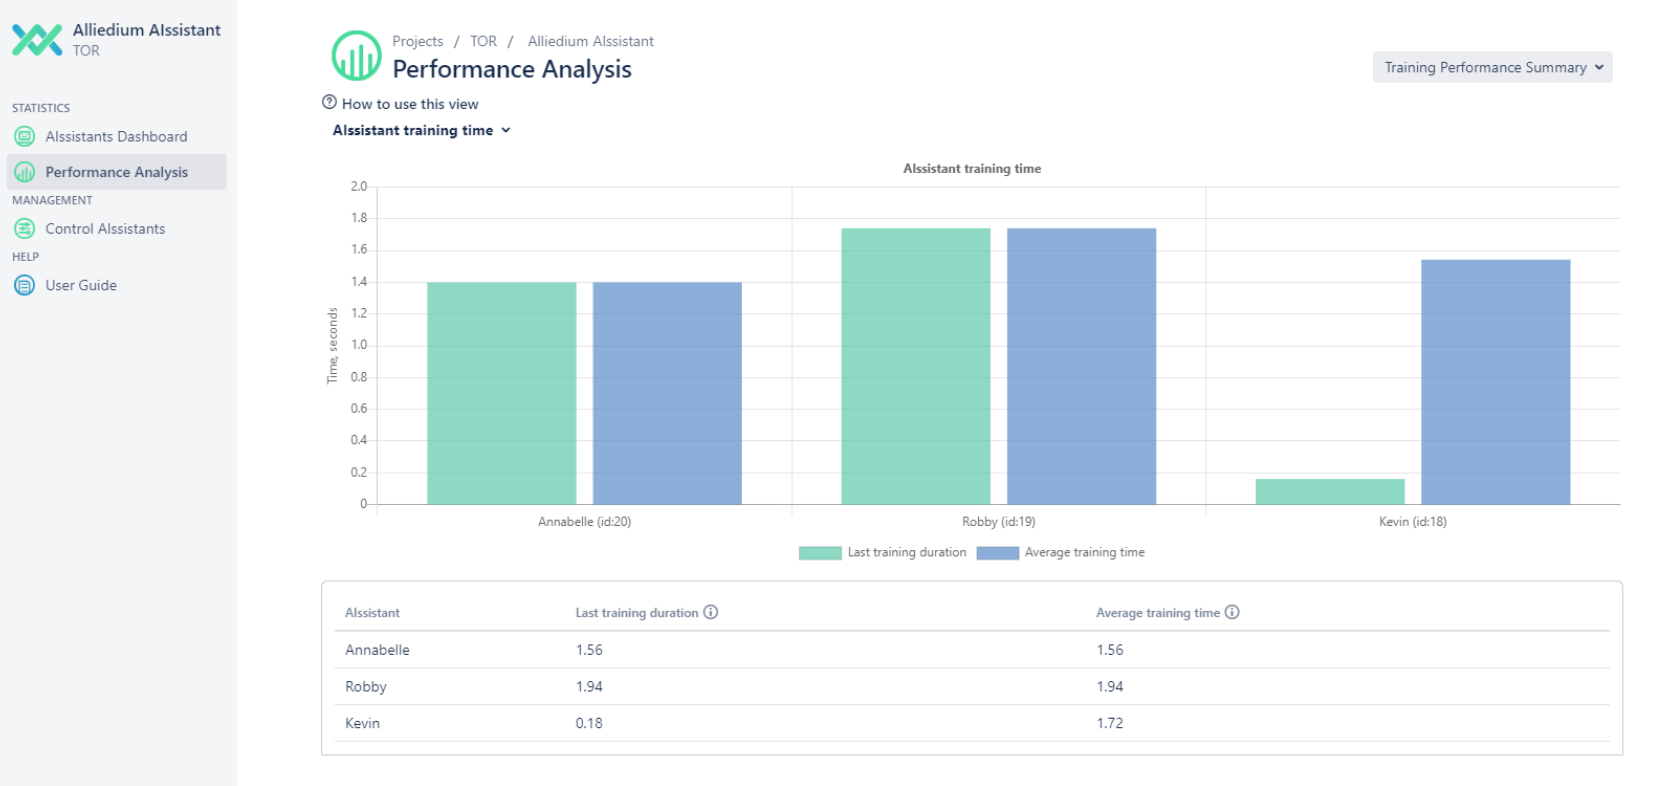This screenshot has width=1658, height=786.
Task: Click info icon beside Average training time column
Action: 1232,612
